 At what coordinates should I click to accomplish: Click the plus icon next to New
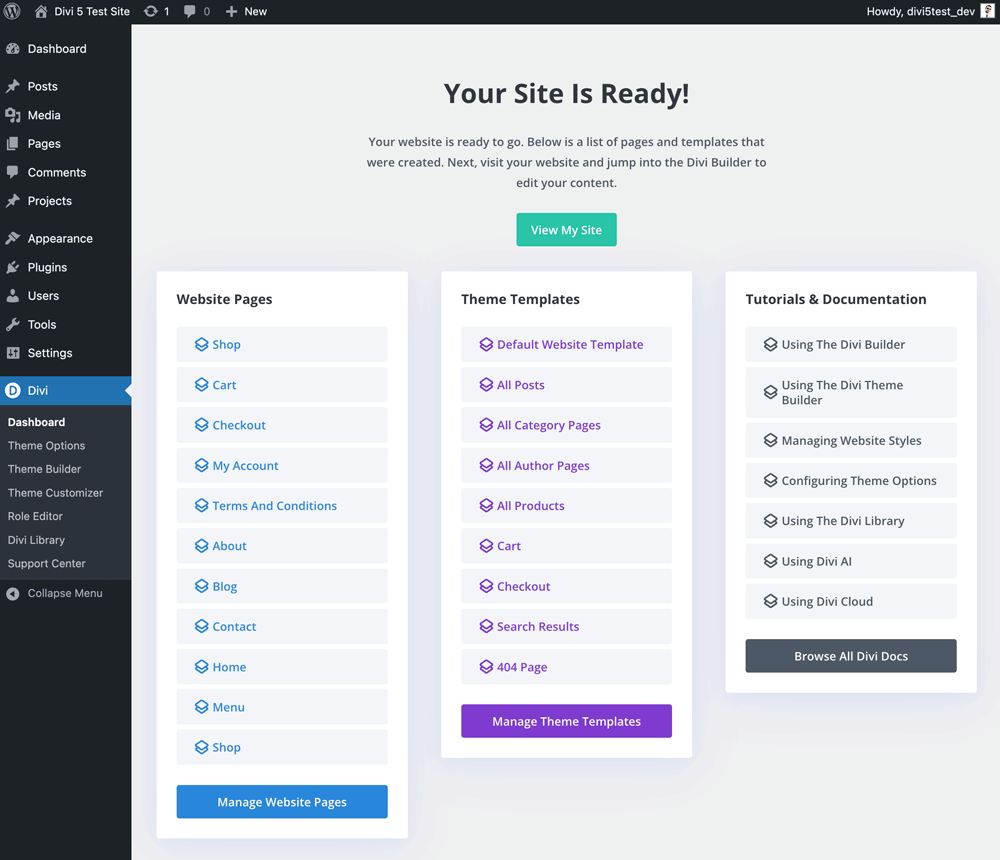click(232, 11)
